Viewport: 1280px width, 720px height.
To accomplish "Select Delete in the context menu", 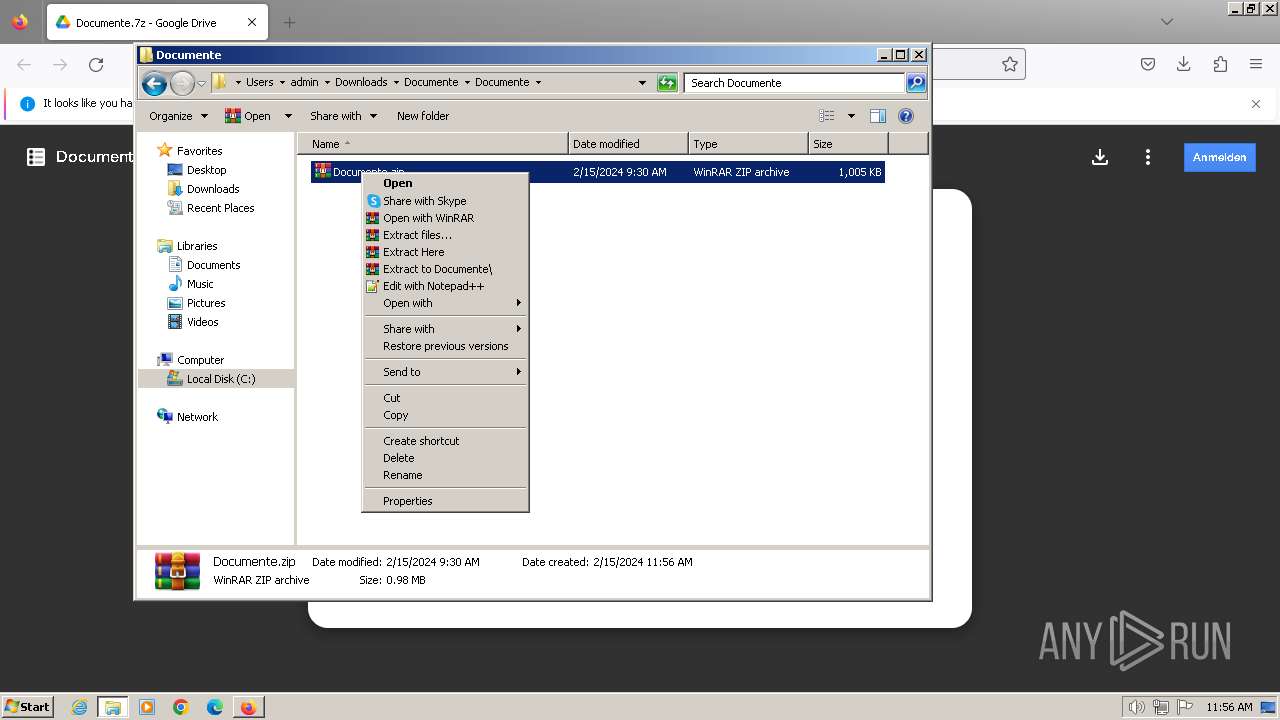I will pos(445,458).
